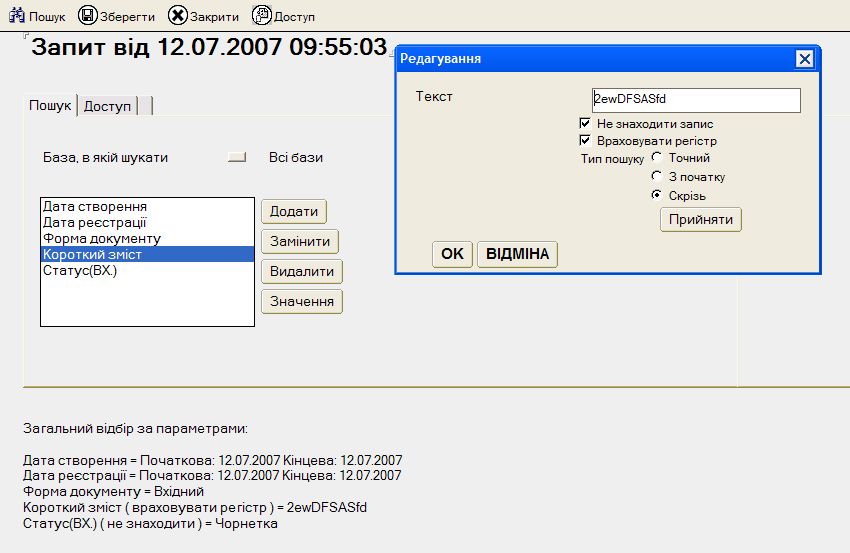Select the Точний search type radio
This screenshot has width=850, height=553.
click(x=657, y=157)
